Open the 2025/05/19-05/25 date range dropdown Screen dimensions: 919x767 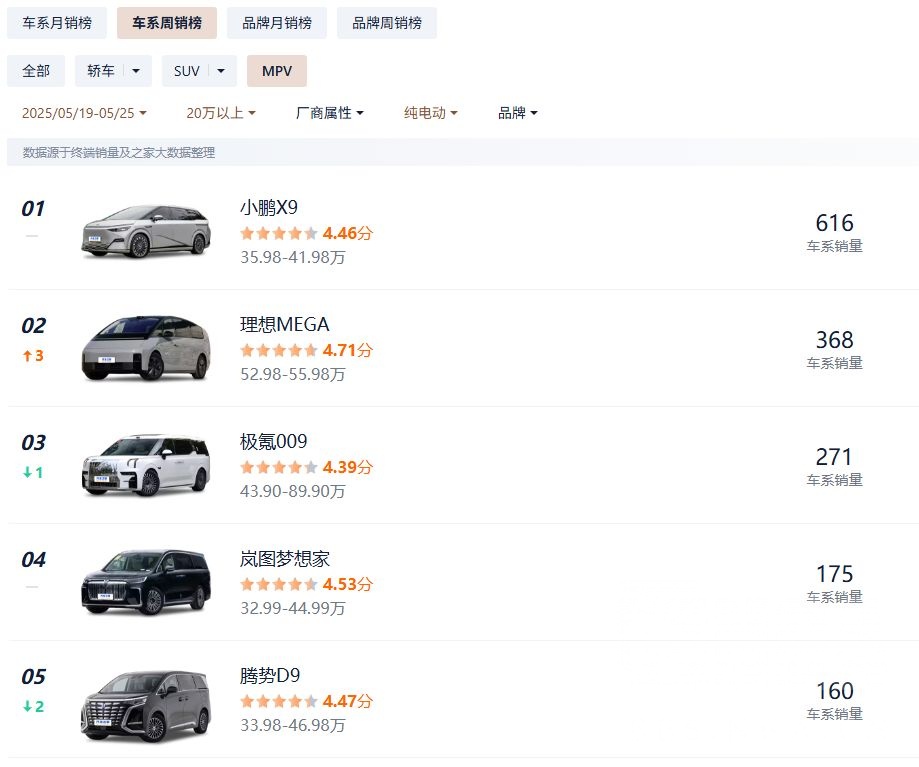[84, 113]
